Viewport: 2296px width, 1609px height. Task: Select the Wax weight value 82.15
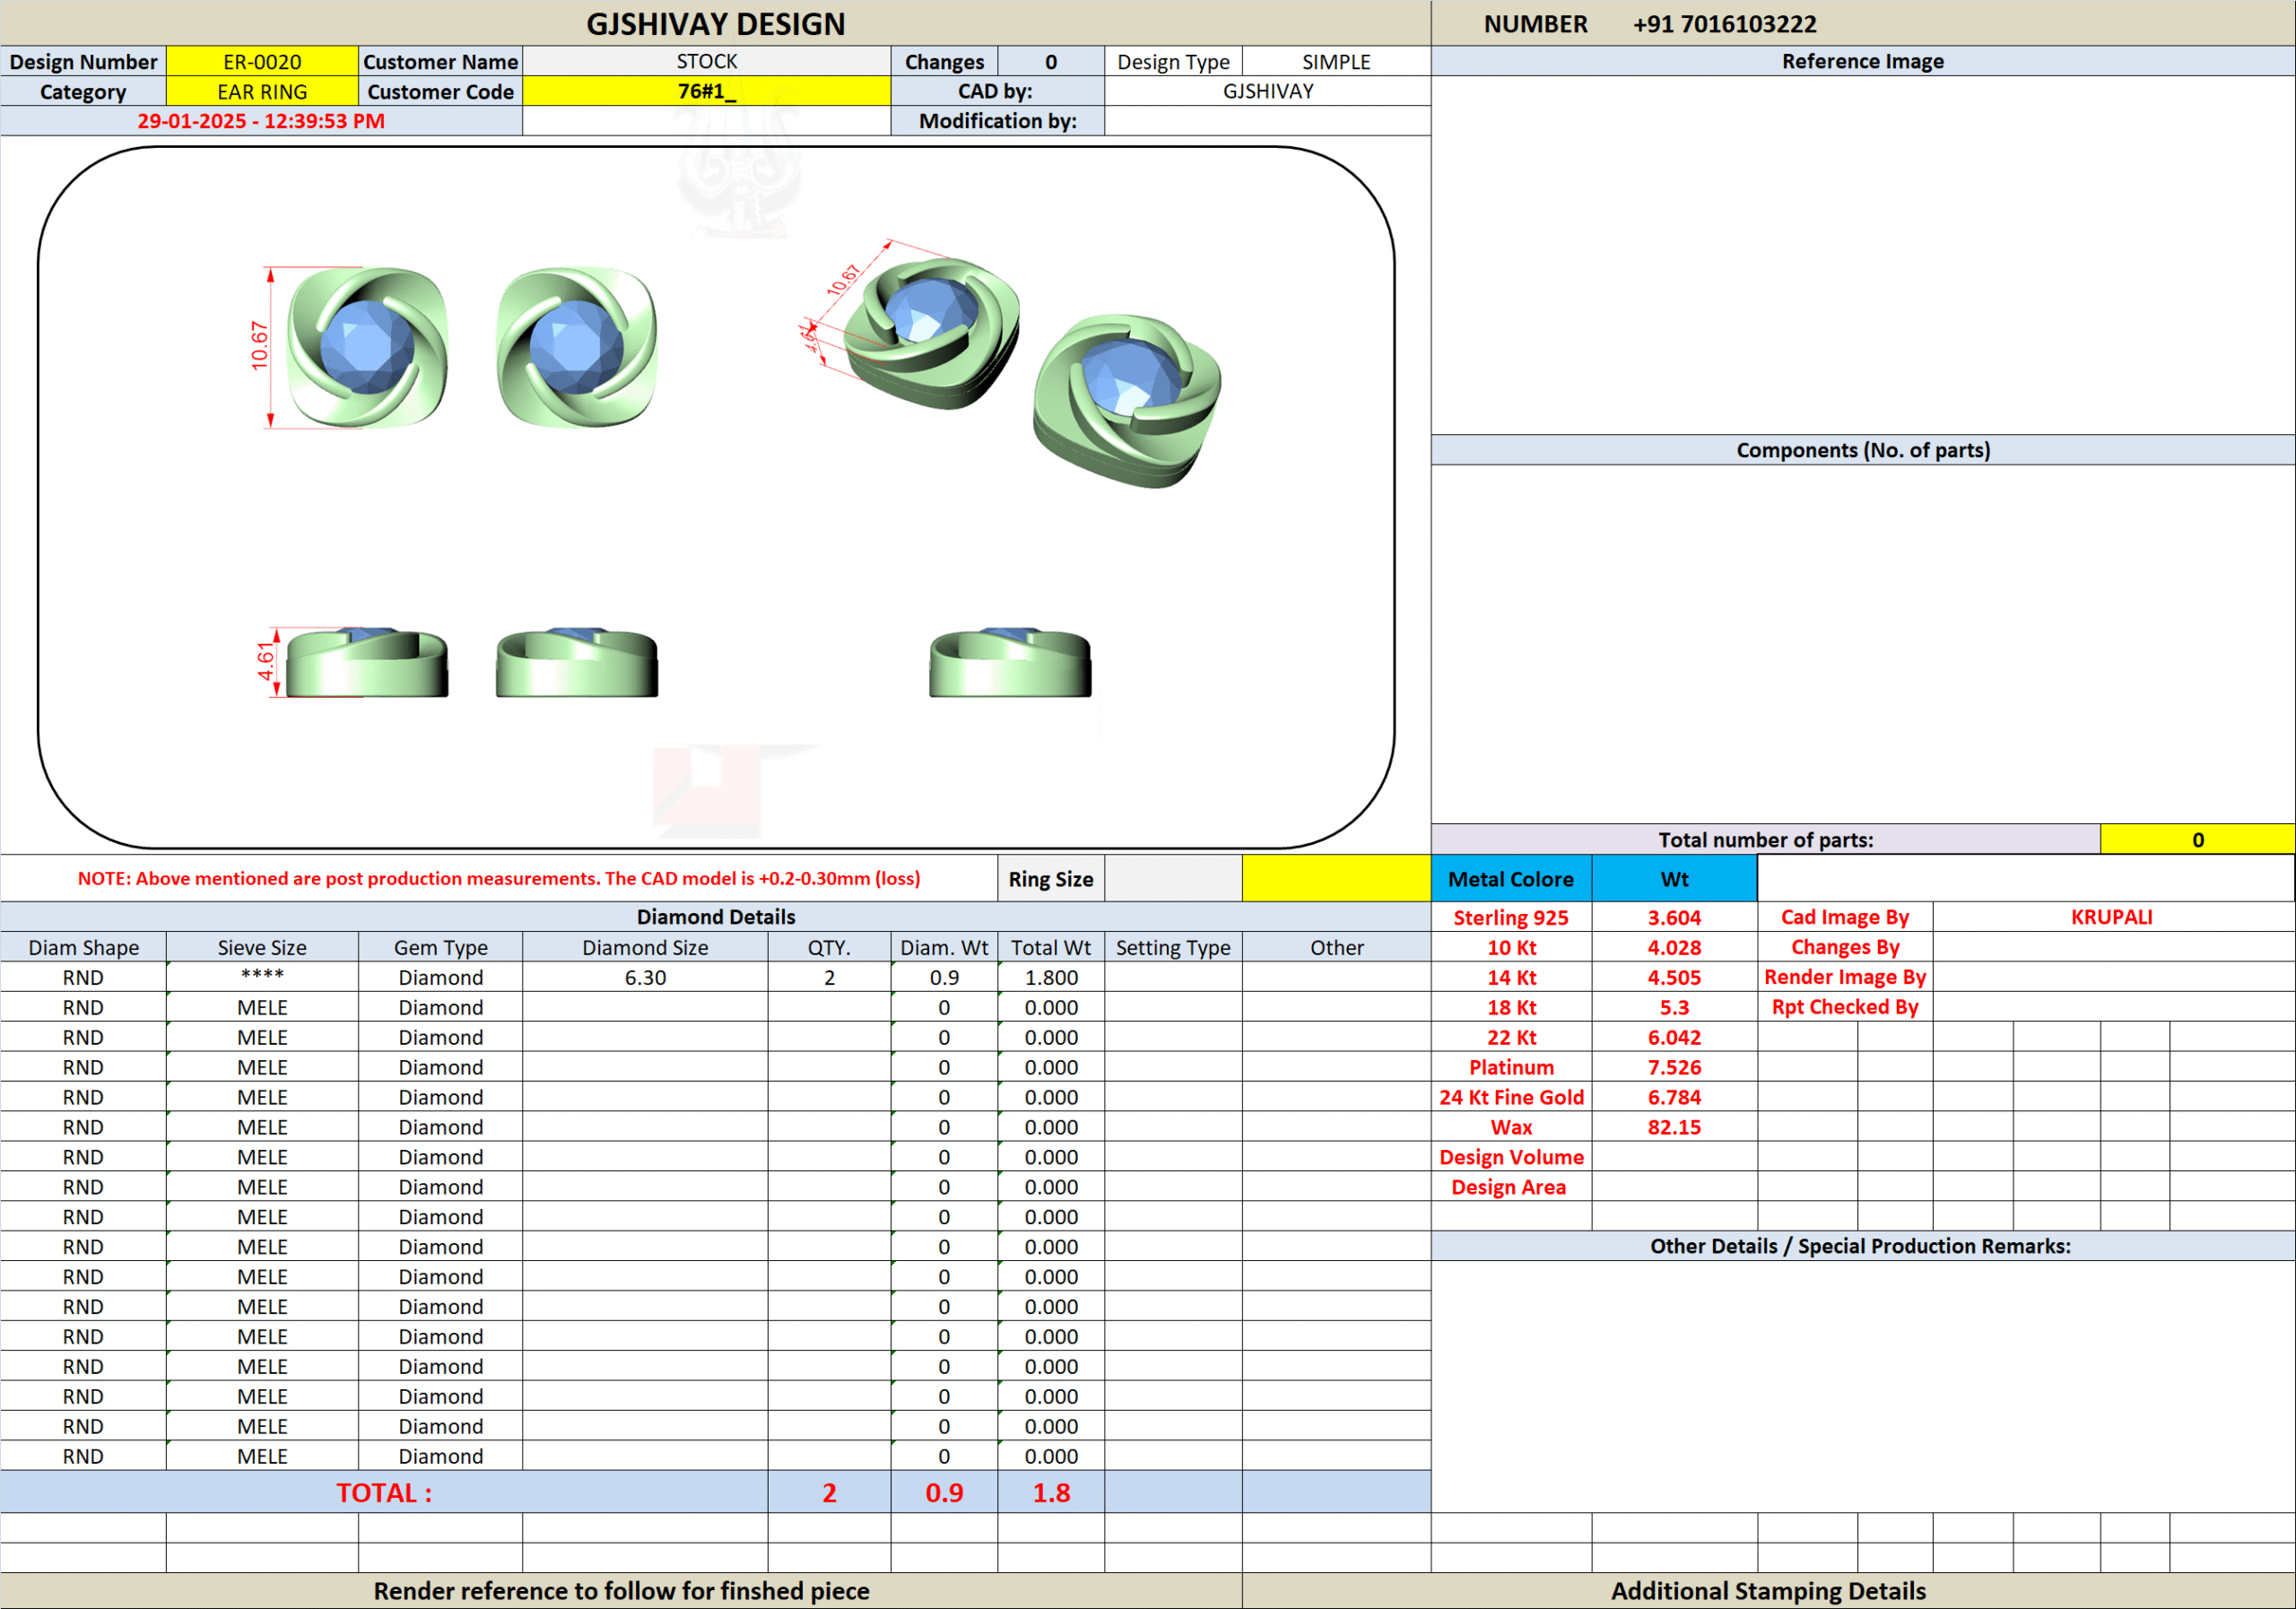[x=1674, y=1127]
